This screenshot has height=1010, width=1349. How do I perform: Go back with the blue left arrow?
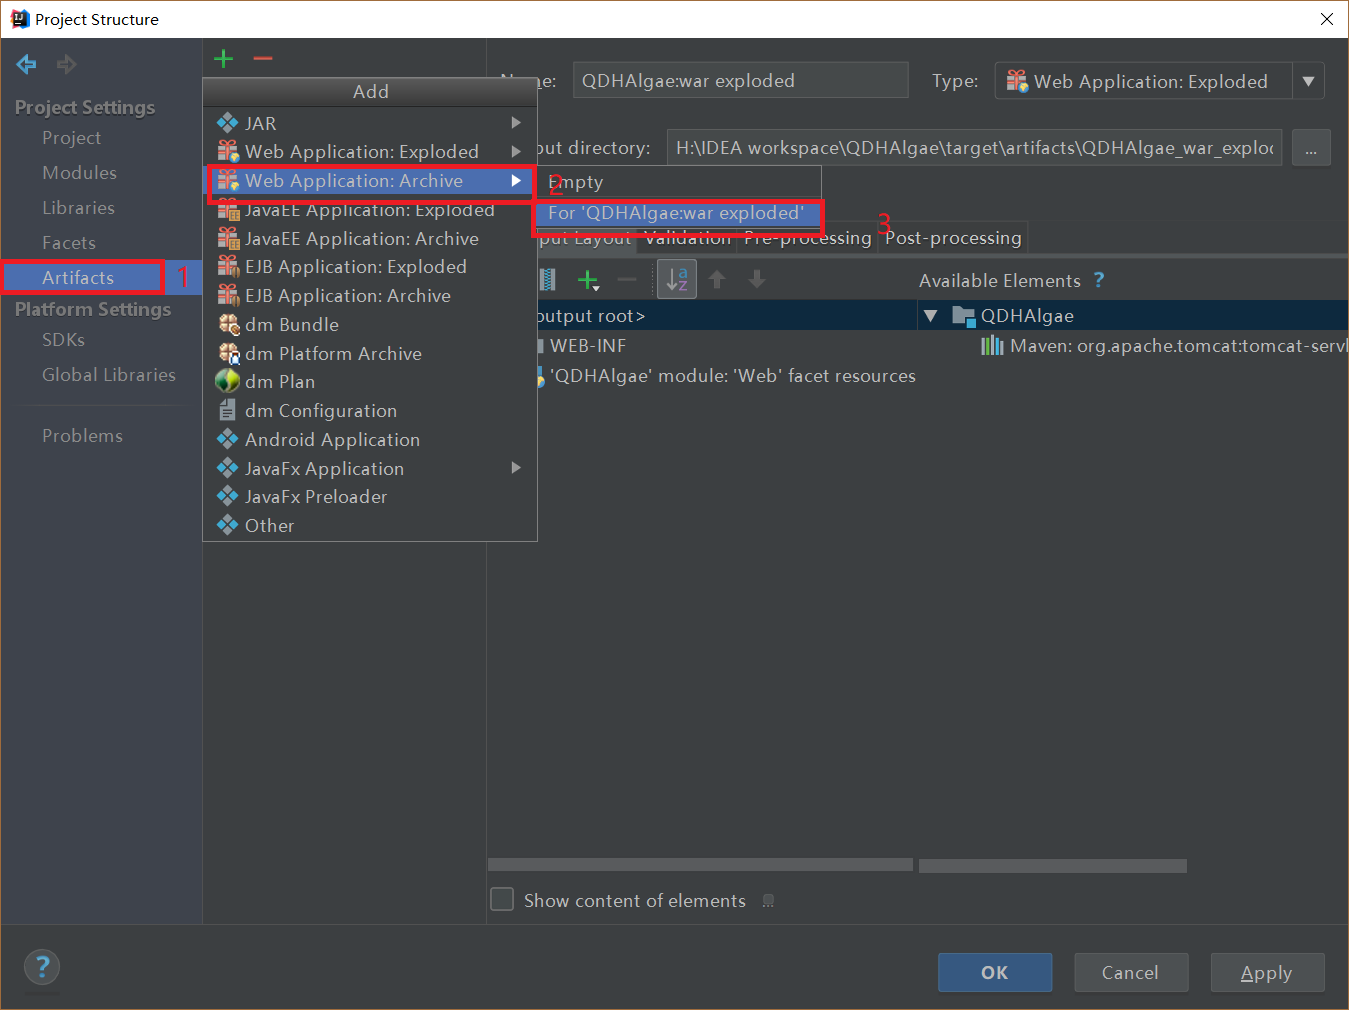pyautogui.click(x=26, y=65)
